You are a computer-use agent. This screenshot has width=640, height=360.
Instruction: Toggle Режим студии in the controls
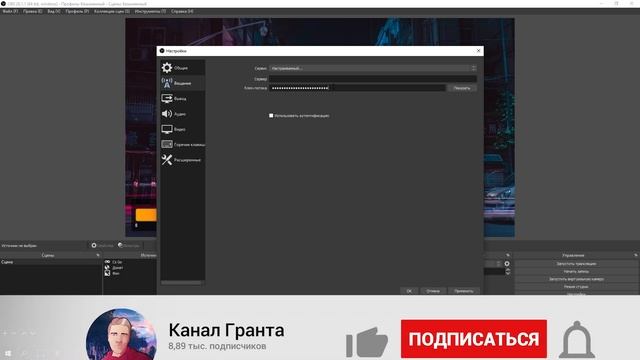point(576,287)
